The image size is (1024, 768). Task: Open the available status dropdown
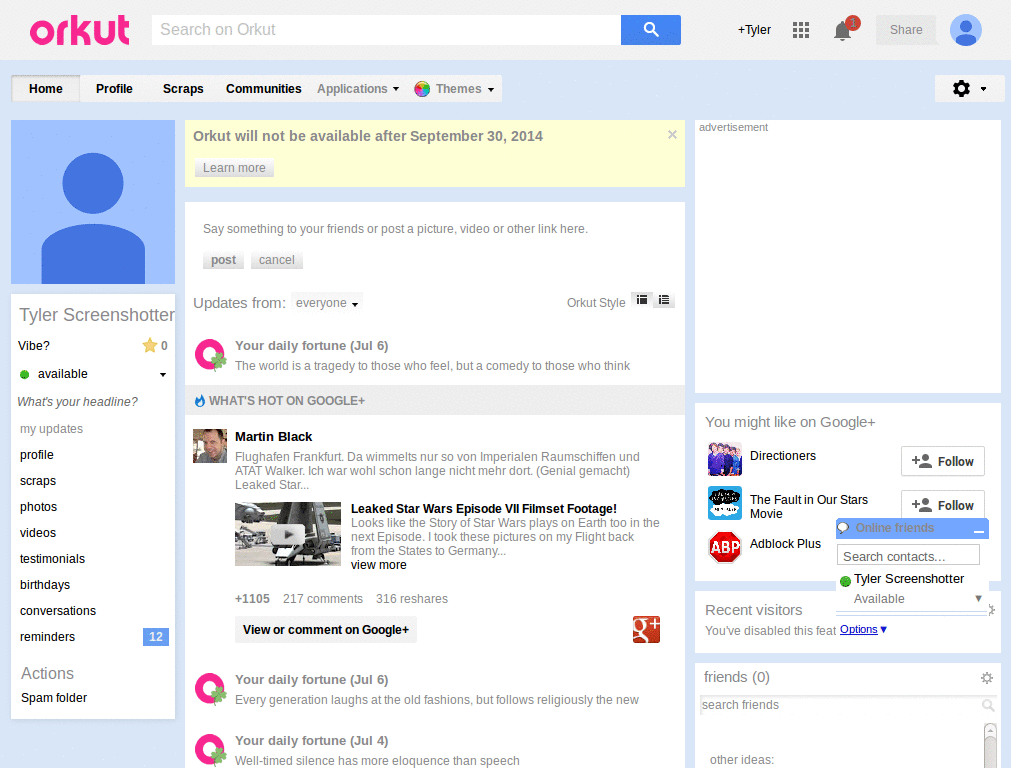click(x=163, y=374)
